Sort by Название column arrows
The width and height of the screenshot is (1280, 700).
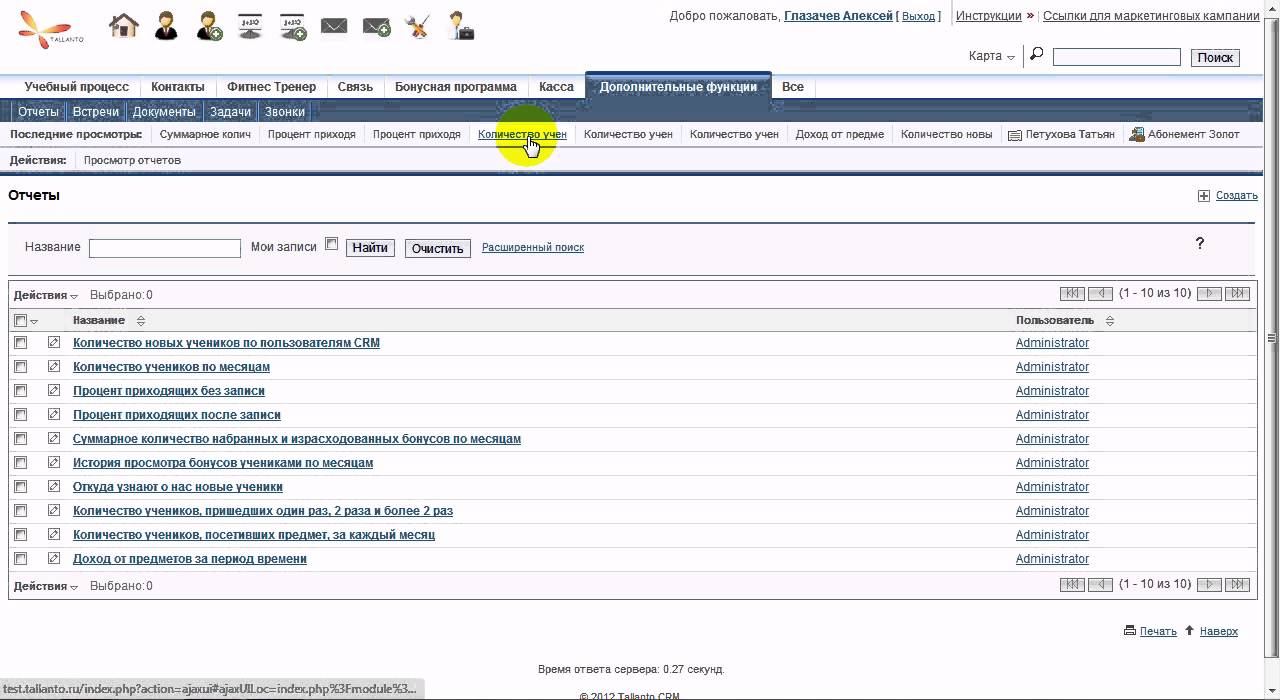140,321
